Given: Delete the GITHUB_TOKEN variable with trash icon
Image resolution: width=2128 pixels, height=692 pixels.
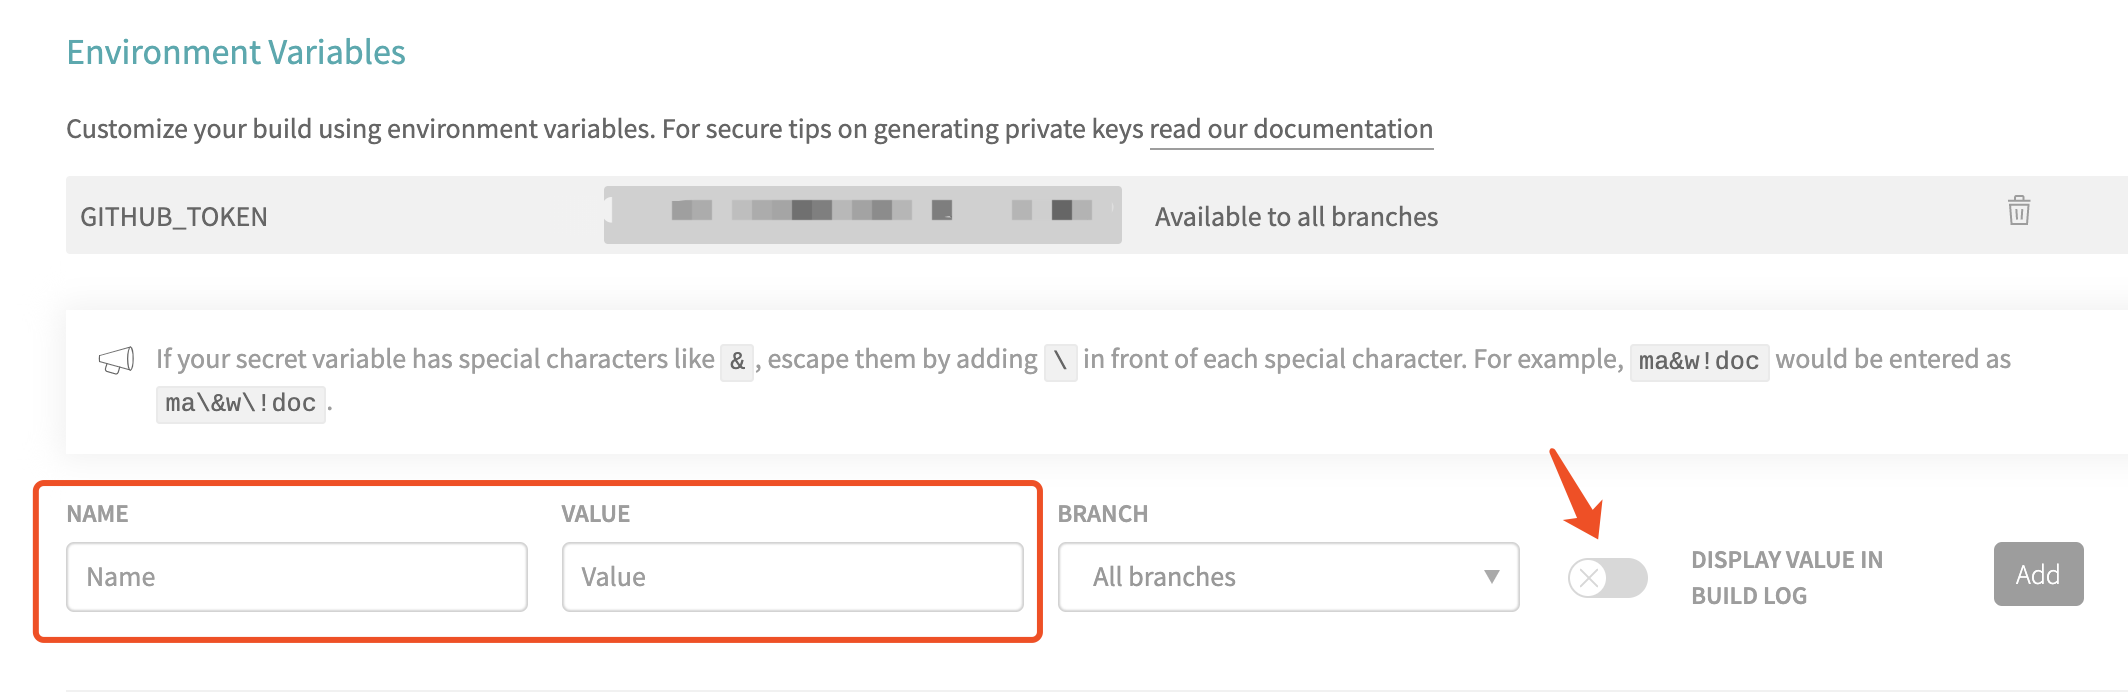Looking at the screenshot, I should (x=2018, y=211).
